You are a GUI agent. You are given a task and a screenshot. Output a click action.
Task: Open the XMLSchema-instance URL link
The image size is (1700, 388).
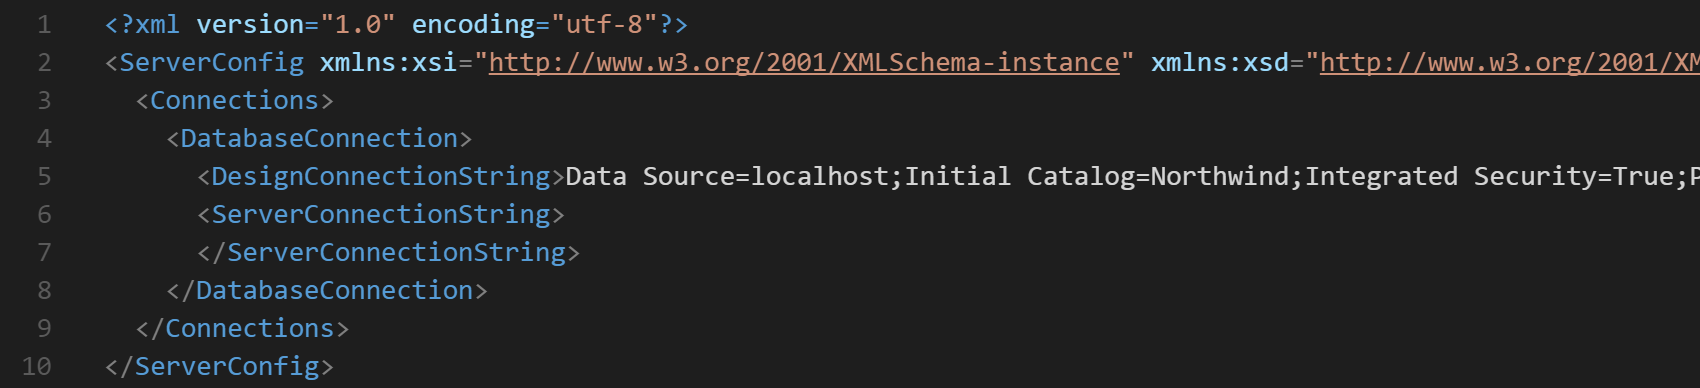pyautogui.click(x=804, y=62)
